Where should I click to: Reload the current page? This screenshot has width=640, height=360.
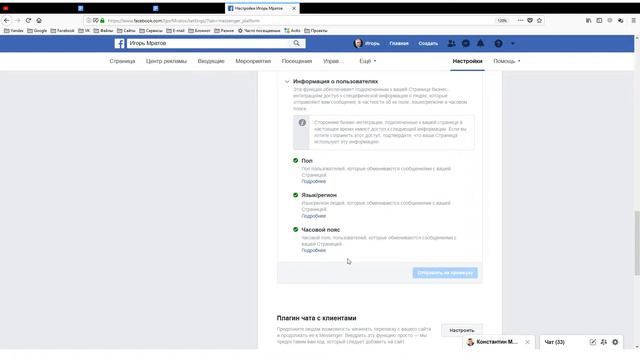point(28,20)
